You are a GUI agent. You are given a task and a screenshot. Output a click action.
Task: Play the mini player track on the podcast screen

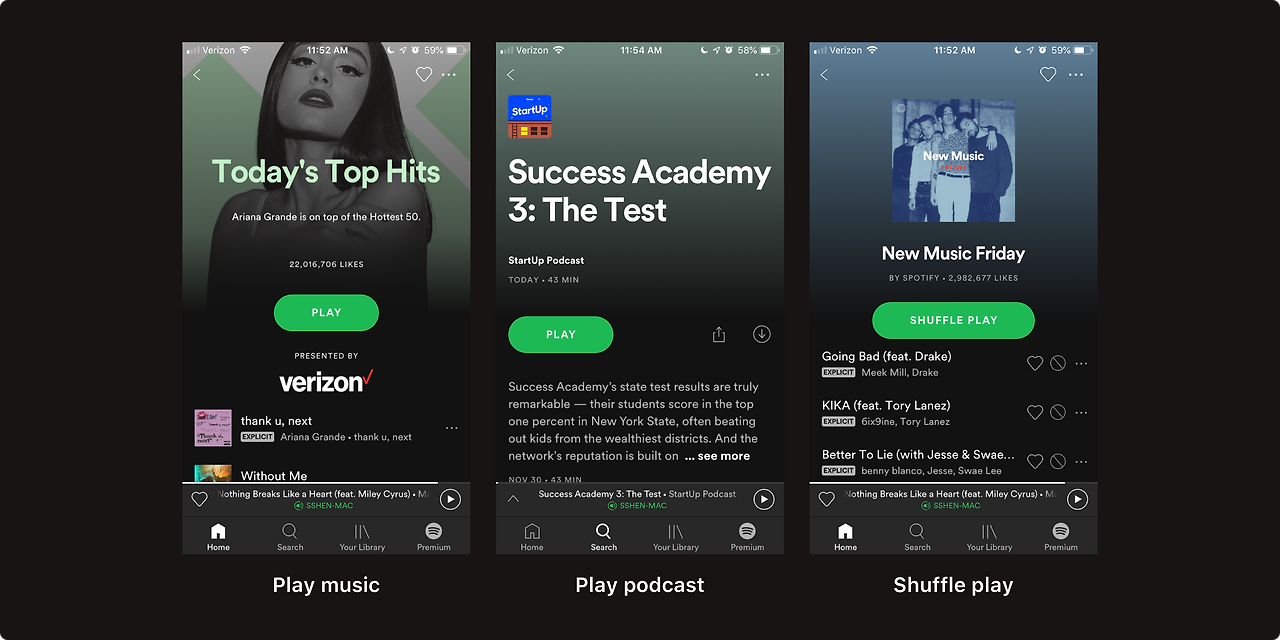(764, 499)
